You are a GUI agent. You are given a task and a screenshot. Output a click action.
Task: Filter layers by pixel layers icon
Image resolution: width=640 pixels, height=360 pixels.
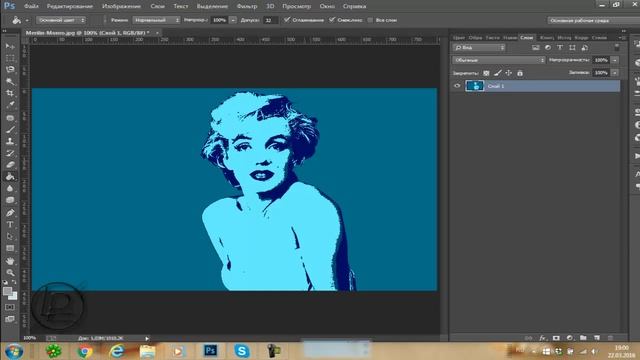(536, 48)
